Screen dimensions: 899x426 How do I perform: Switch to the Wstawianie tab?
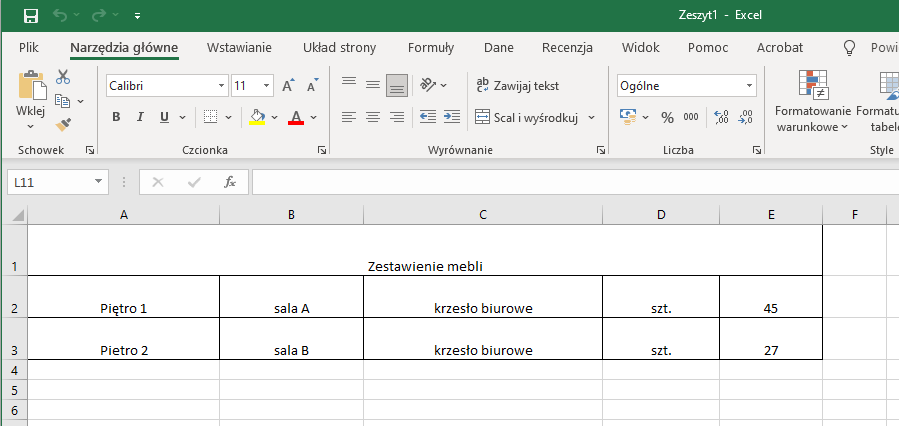tap(239, 47)
